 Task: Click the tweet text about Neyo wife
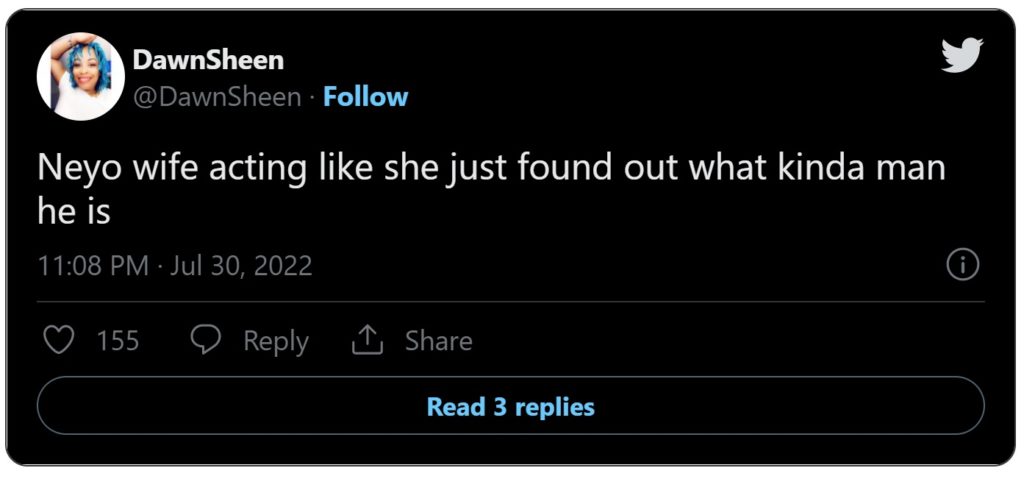coord(491,190)
